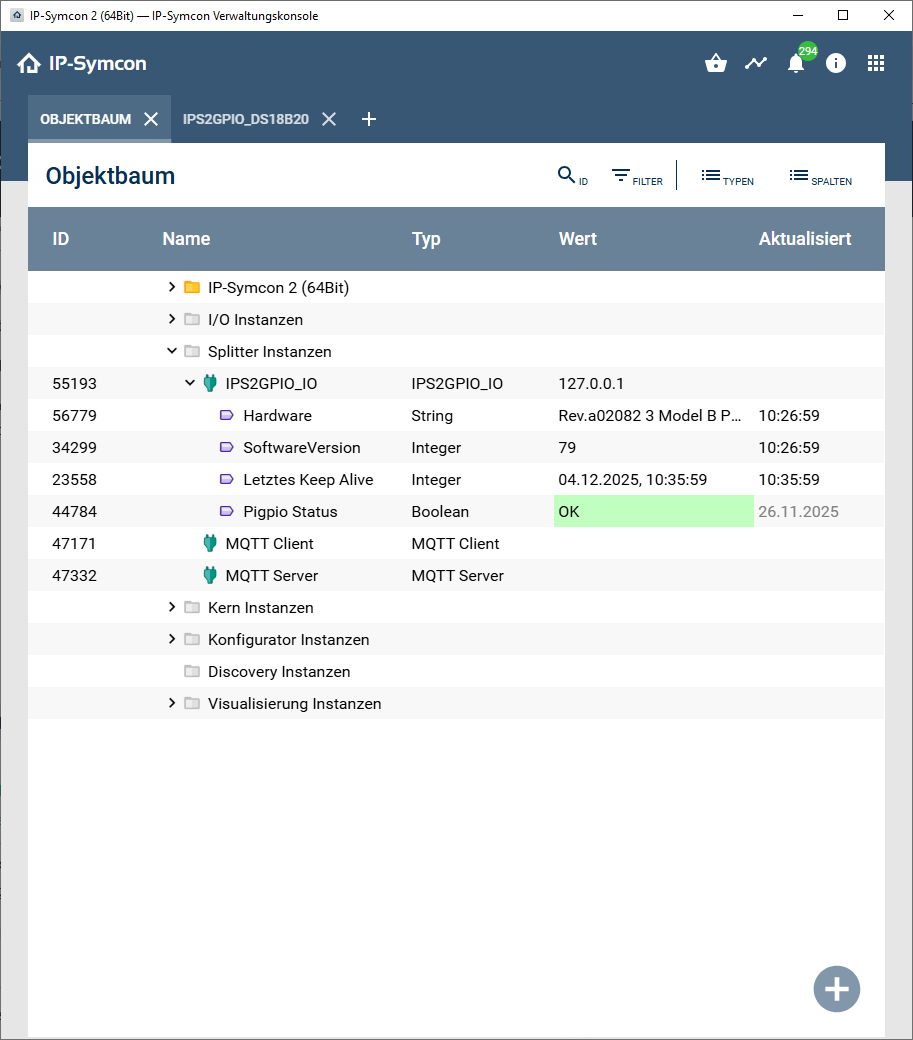Click the IP-Symcon home logo icon

click(x=29, y=64)
